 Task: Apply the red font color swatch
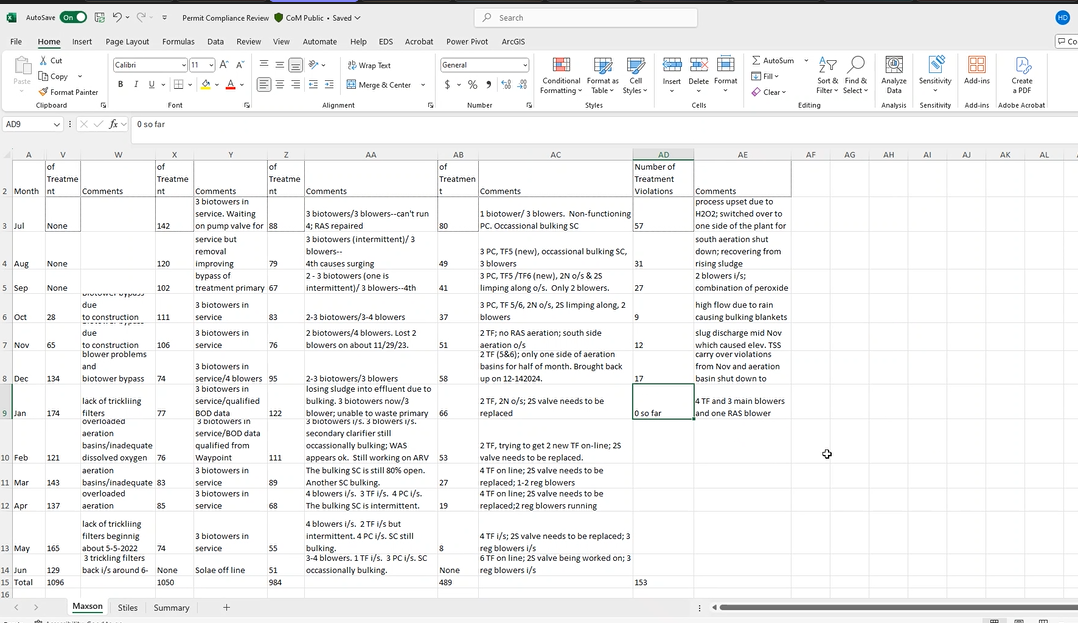point(229,85)
